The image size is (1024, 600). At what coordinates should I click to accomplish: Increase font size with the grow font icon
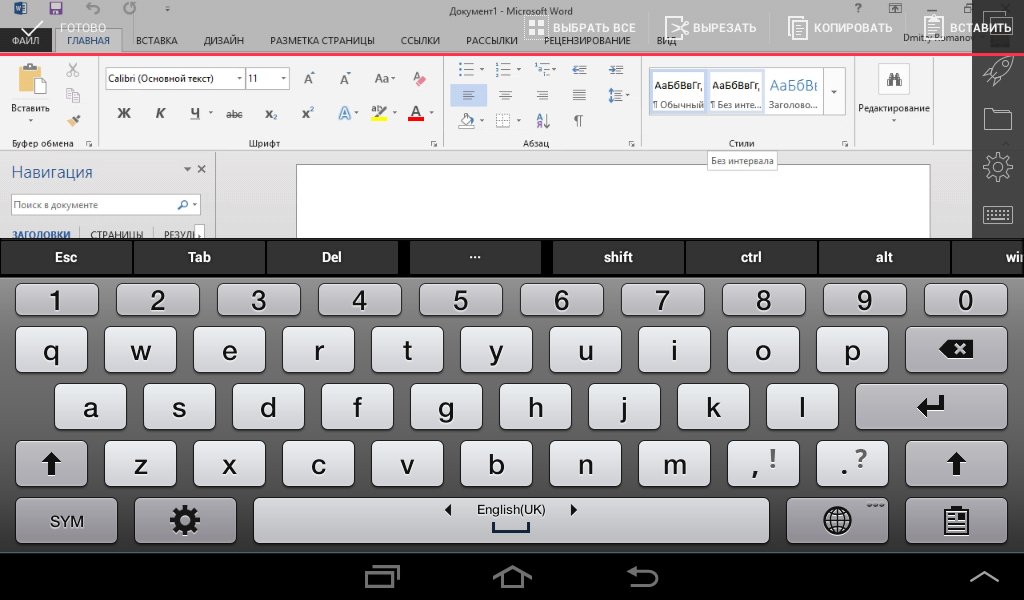(310, 78)
